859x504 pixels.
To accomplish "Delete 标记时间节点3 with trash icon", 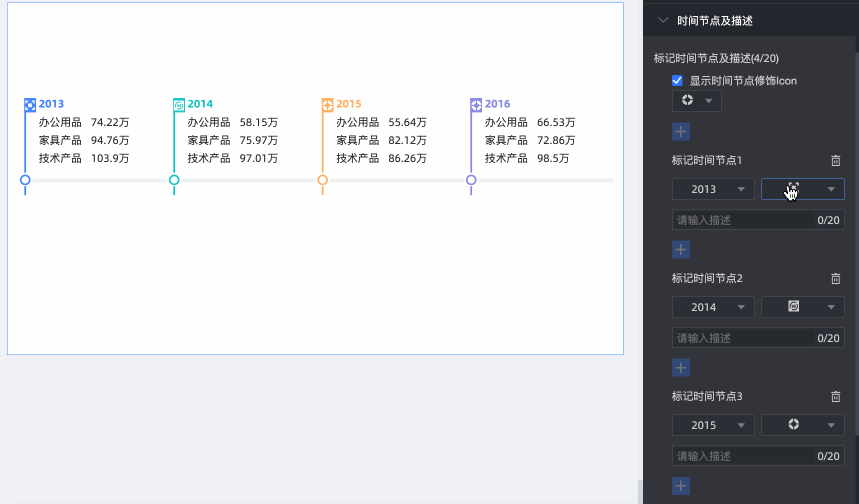I will click(x=836, y=396).
